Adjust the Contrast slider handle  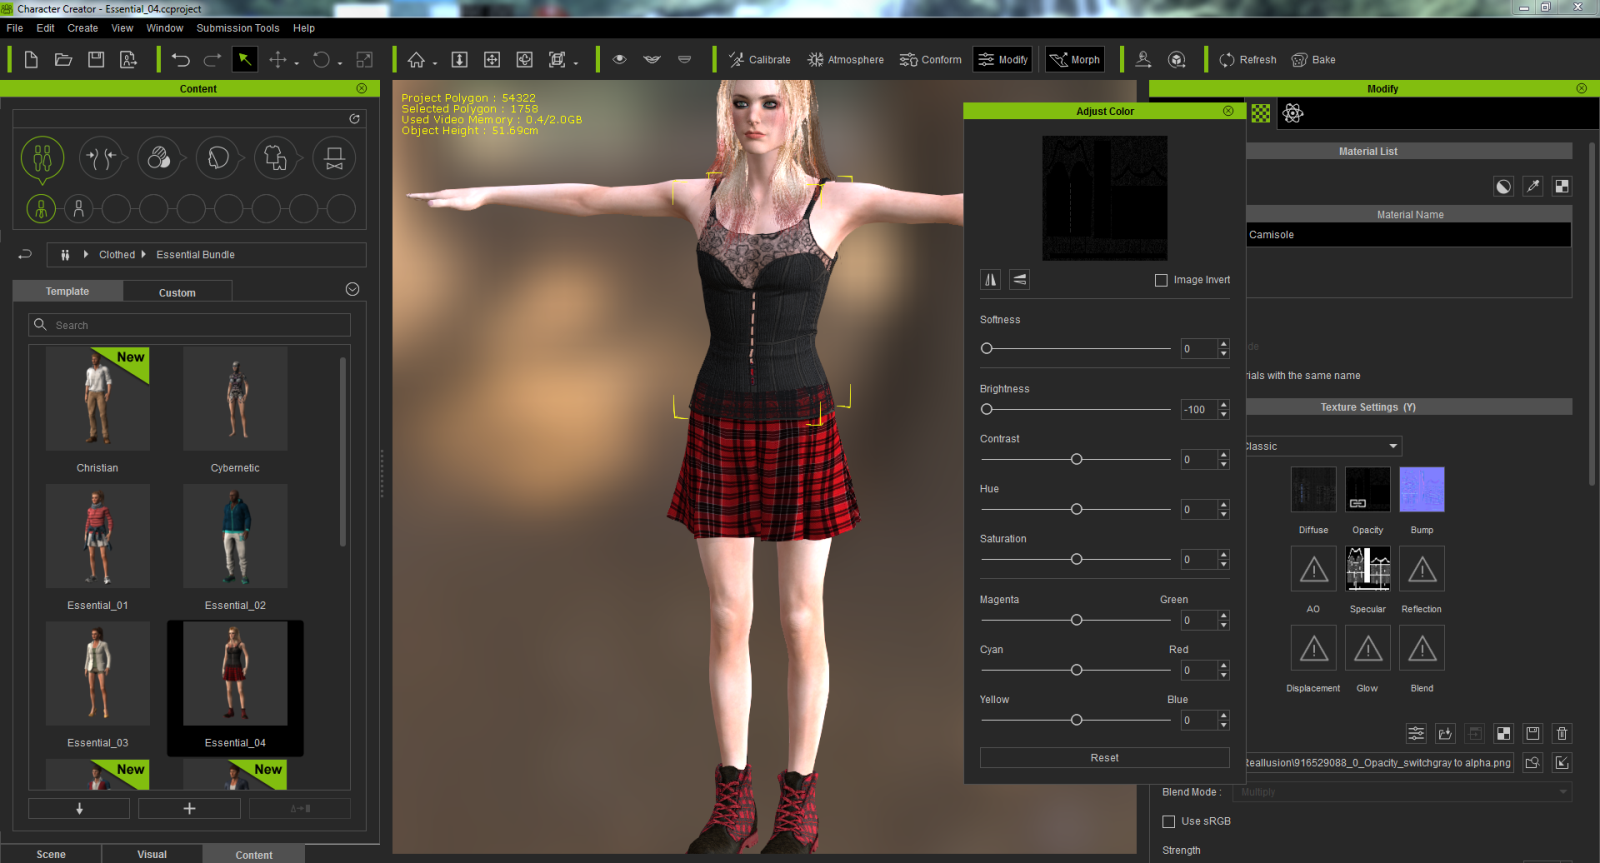[x=1077, y=459]
